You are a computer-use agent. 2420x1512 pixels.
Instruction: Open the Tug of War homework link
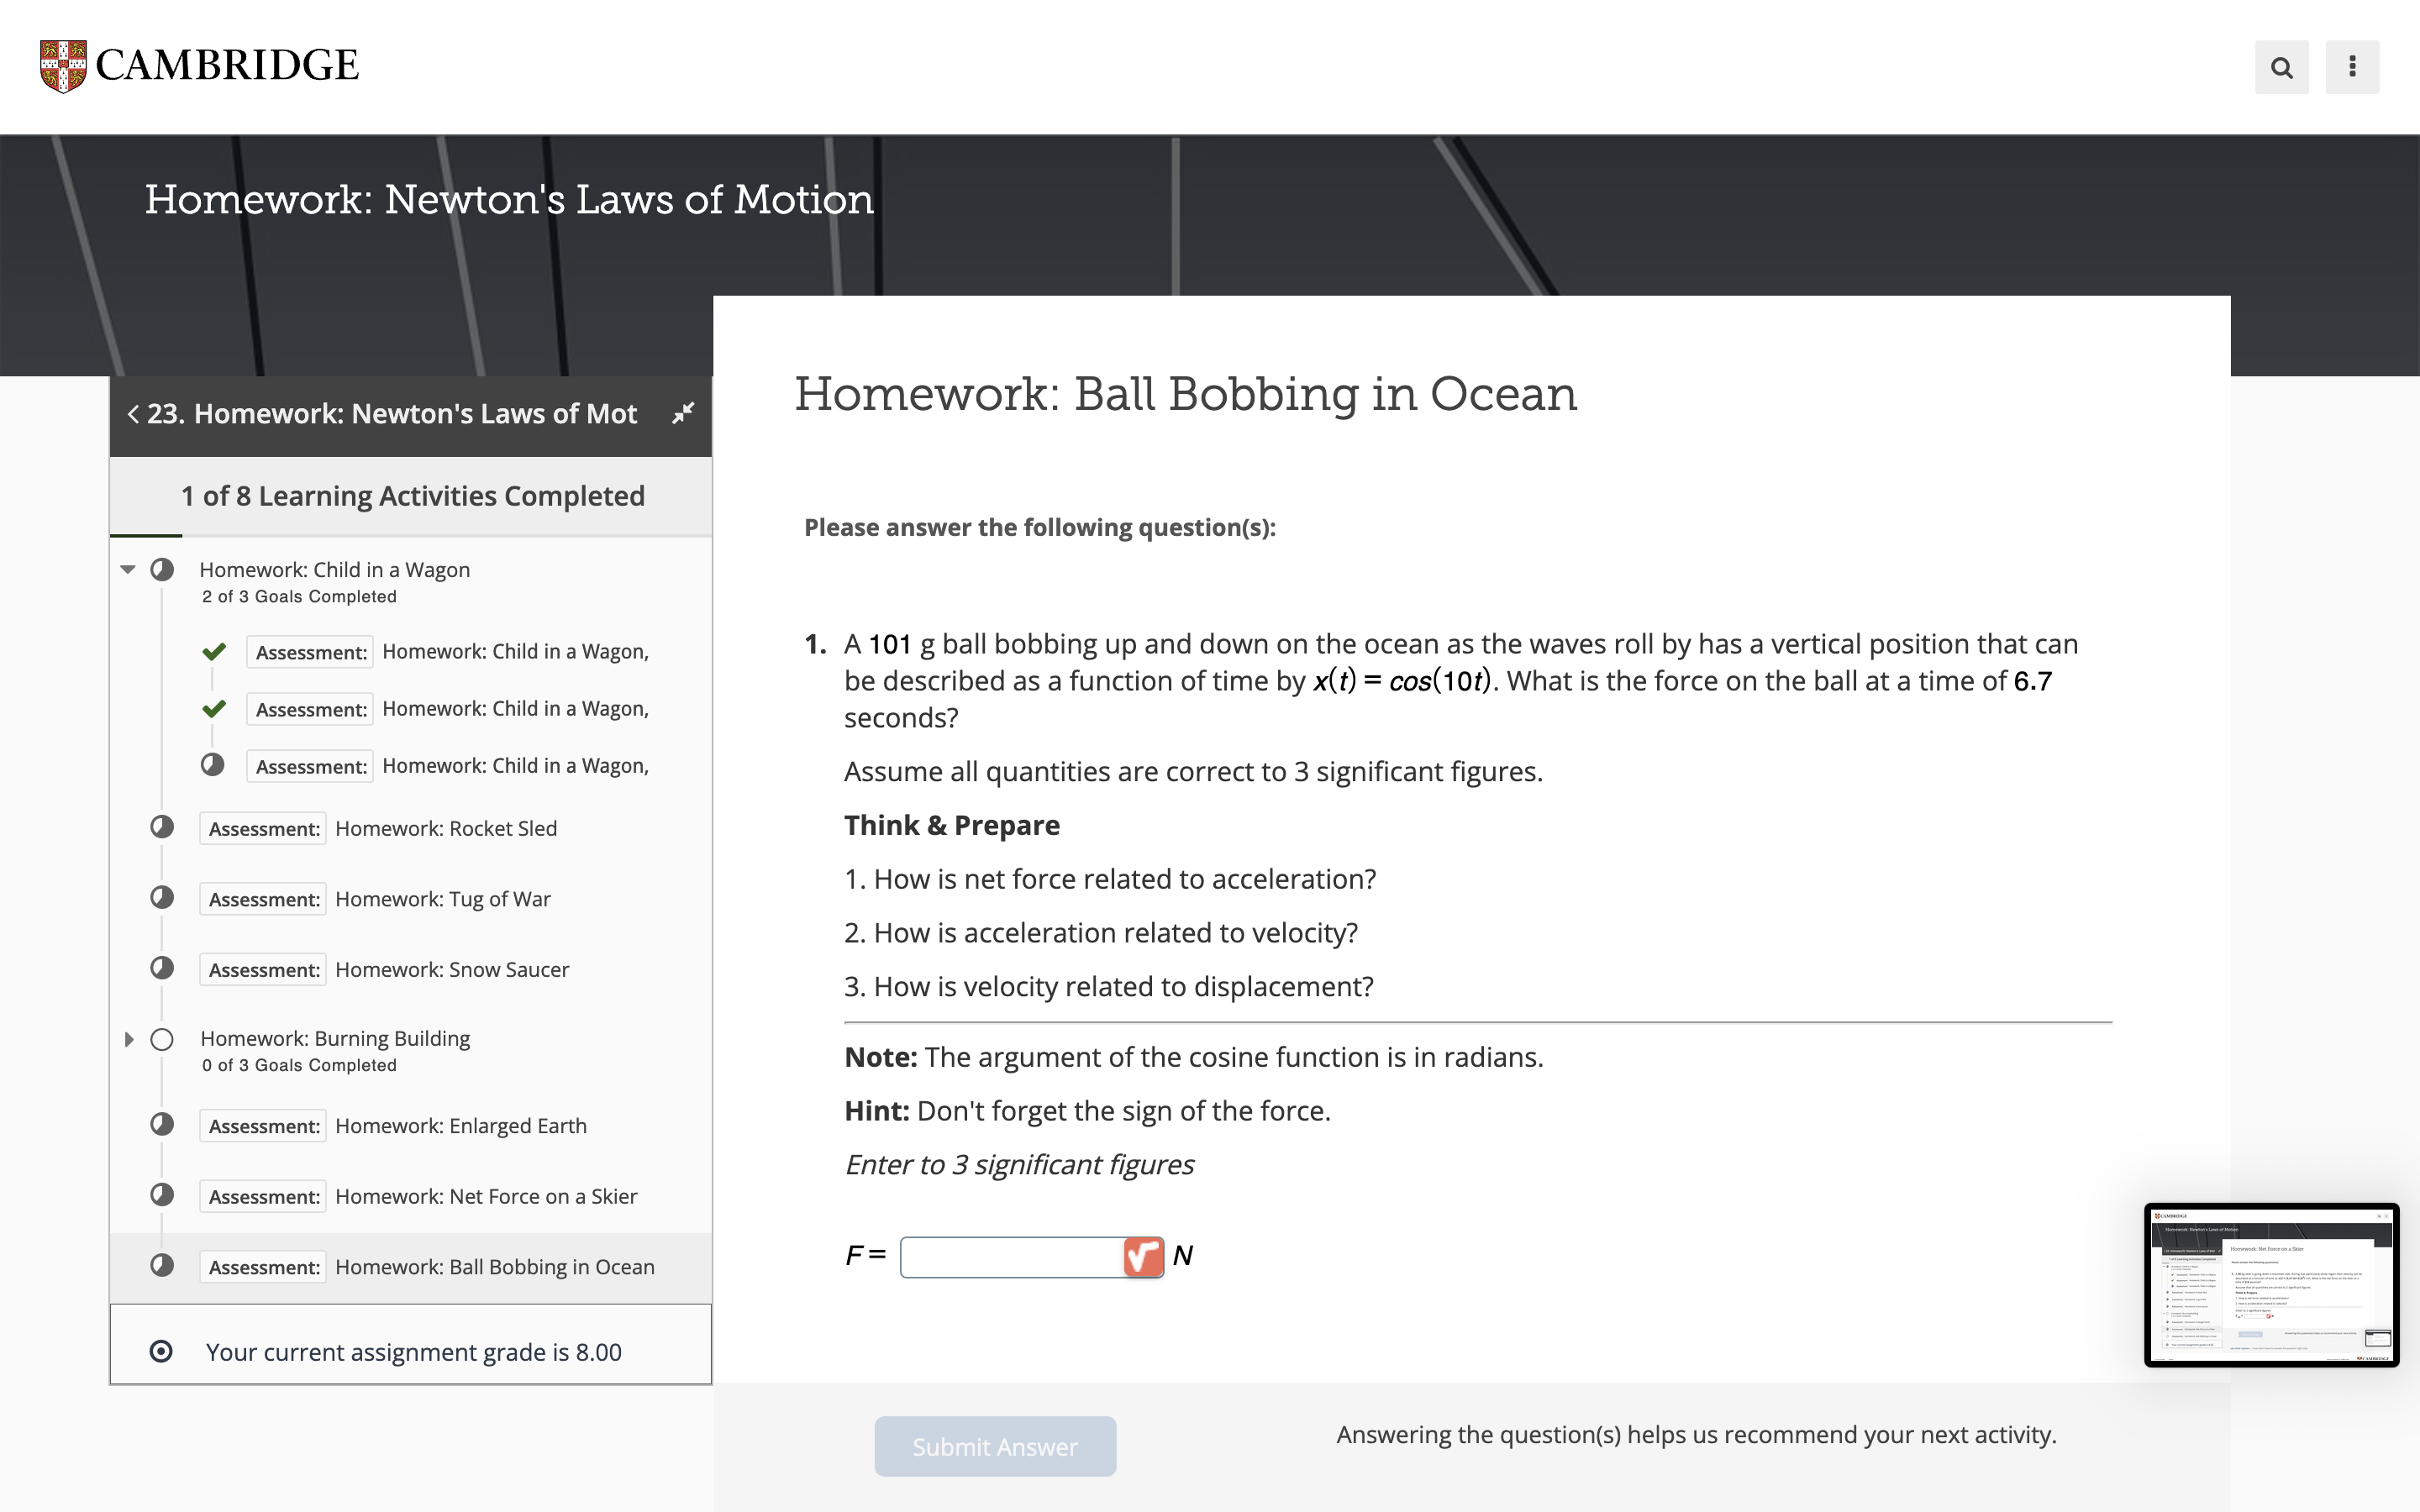443,898
